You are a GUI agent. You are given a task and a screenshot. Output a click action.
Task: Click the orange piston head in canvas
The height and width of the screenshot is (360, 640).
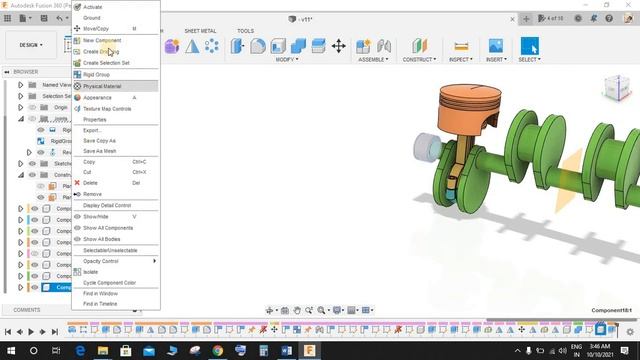tap(468, 110)
